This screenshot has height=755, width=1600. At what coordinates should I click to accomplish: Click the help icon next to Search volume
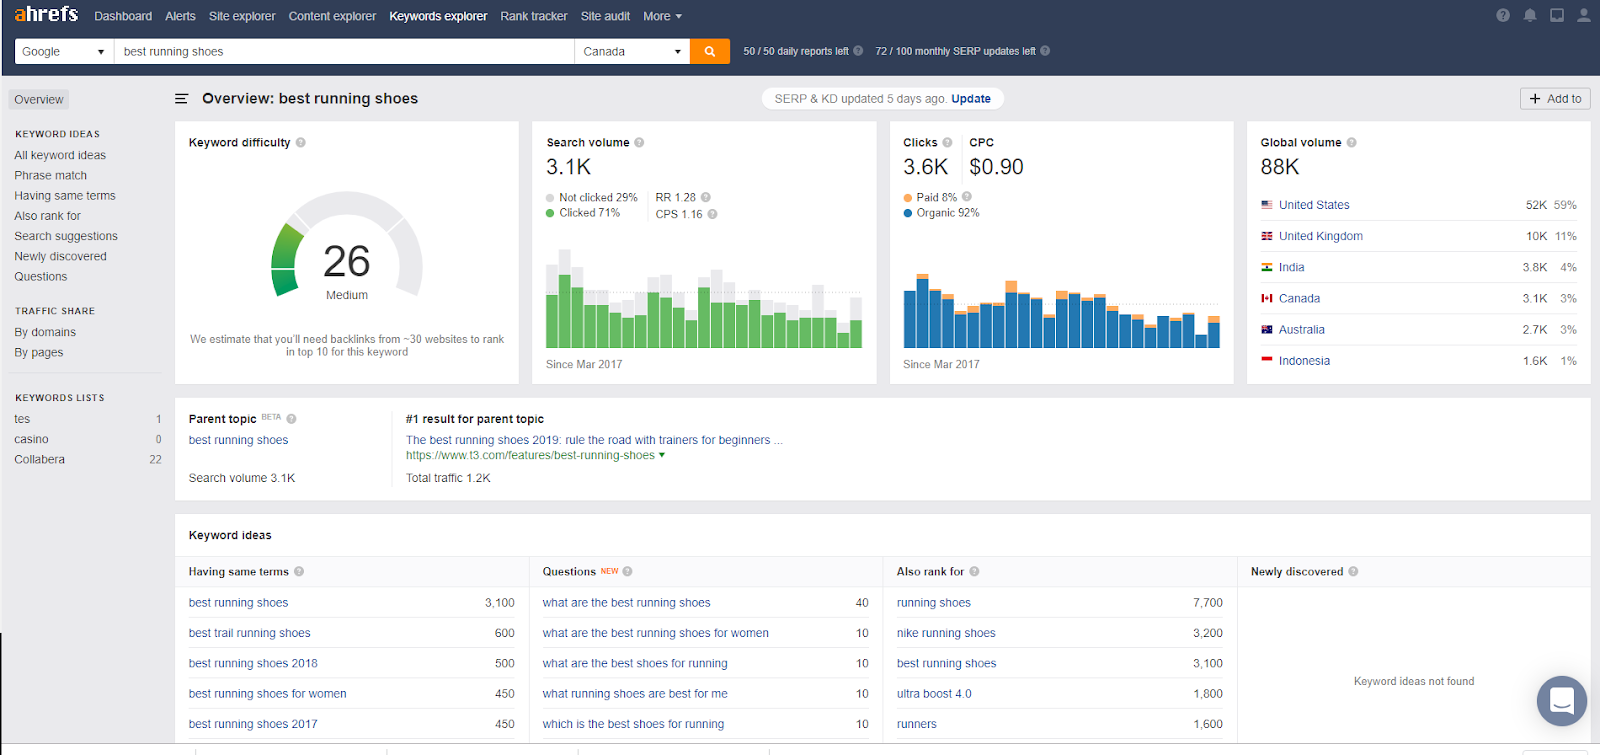(639, 143)
